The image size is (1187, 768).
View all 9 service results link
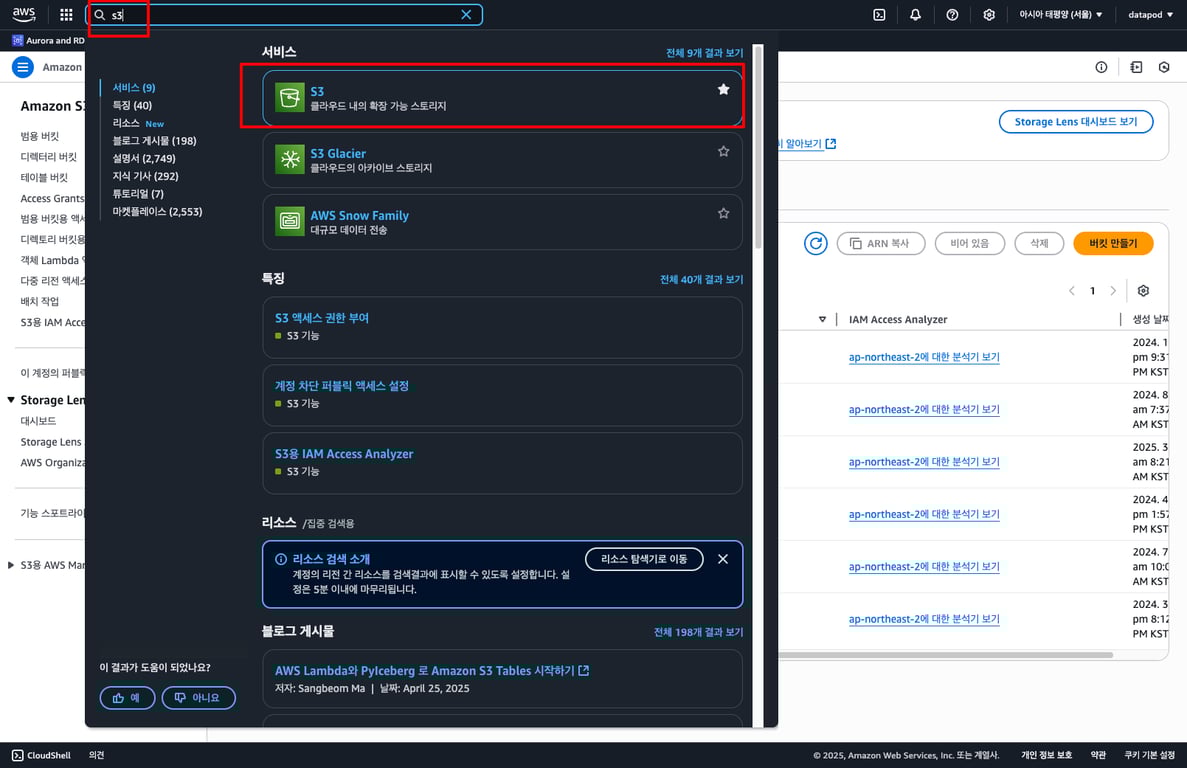point(704,53)
